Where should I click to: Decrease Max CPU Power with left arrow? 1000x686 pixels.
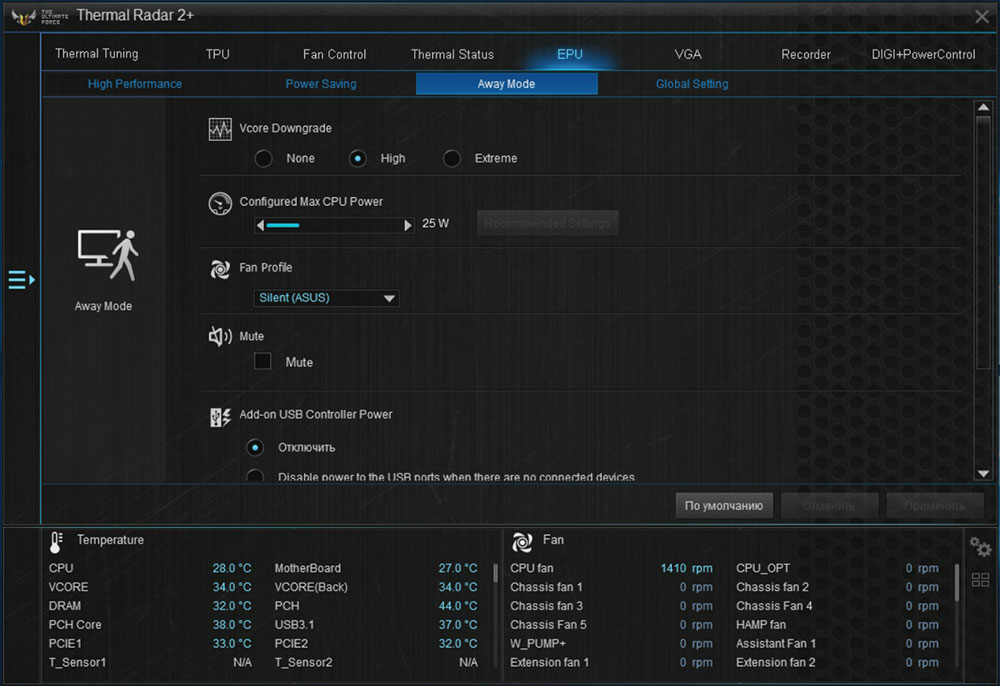click(x=260, y=225)
